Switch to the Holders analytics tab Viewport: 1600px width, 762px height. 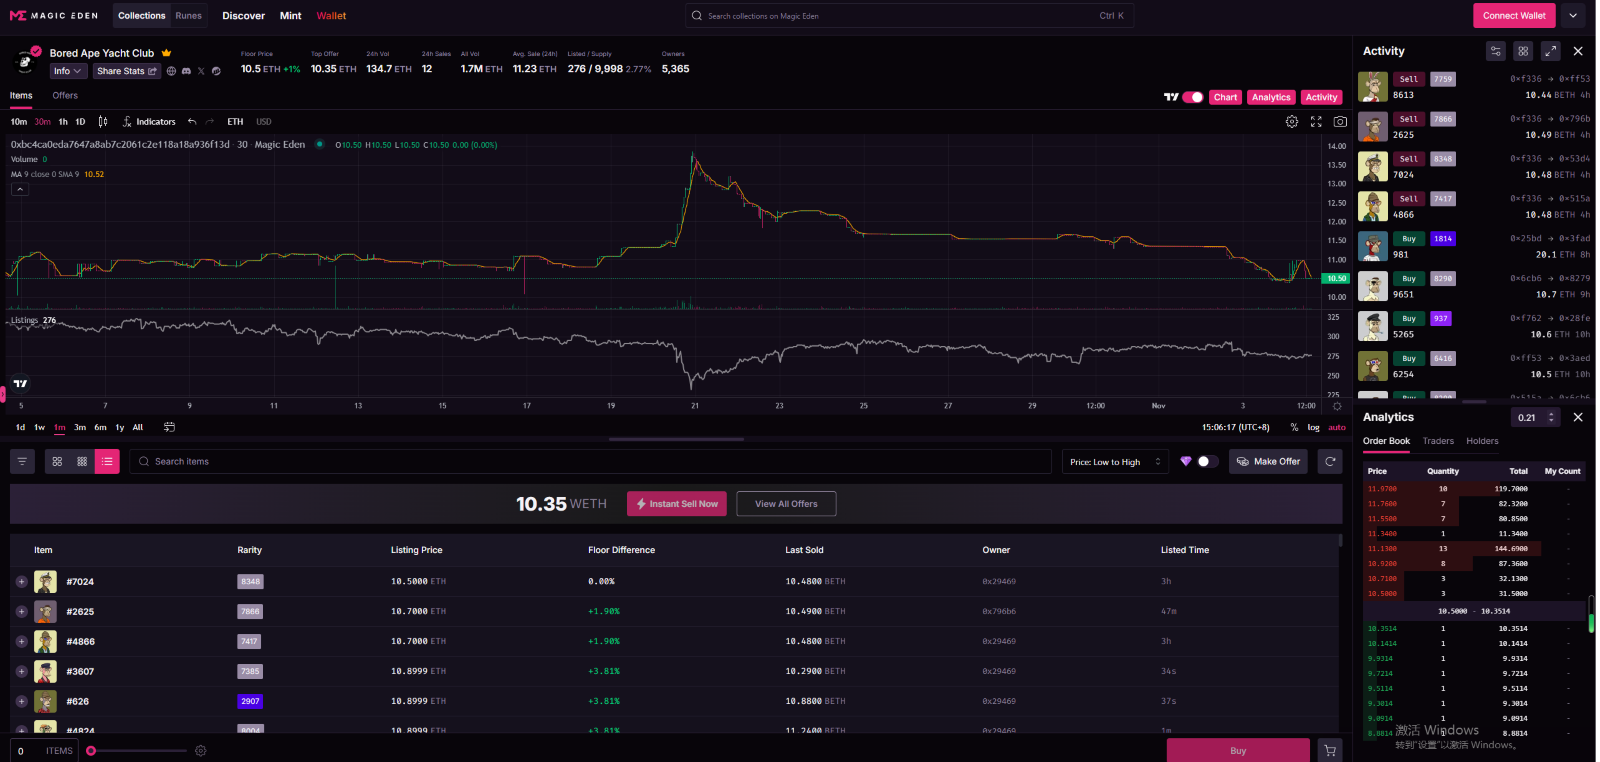pyautogui.click(x=1483, y=441)
